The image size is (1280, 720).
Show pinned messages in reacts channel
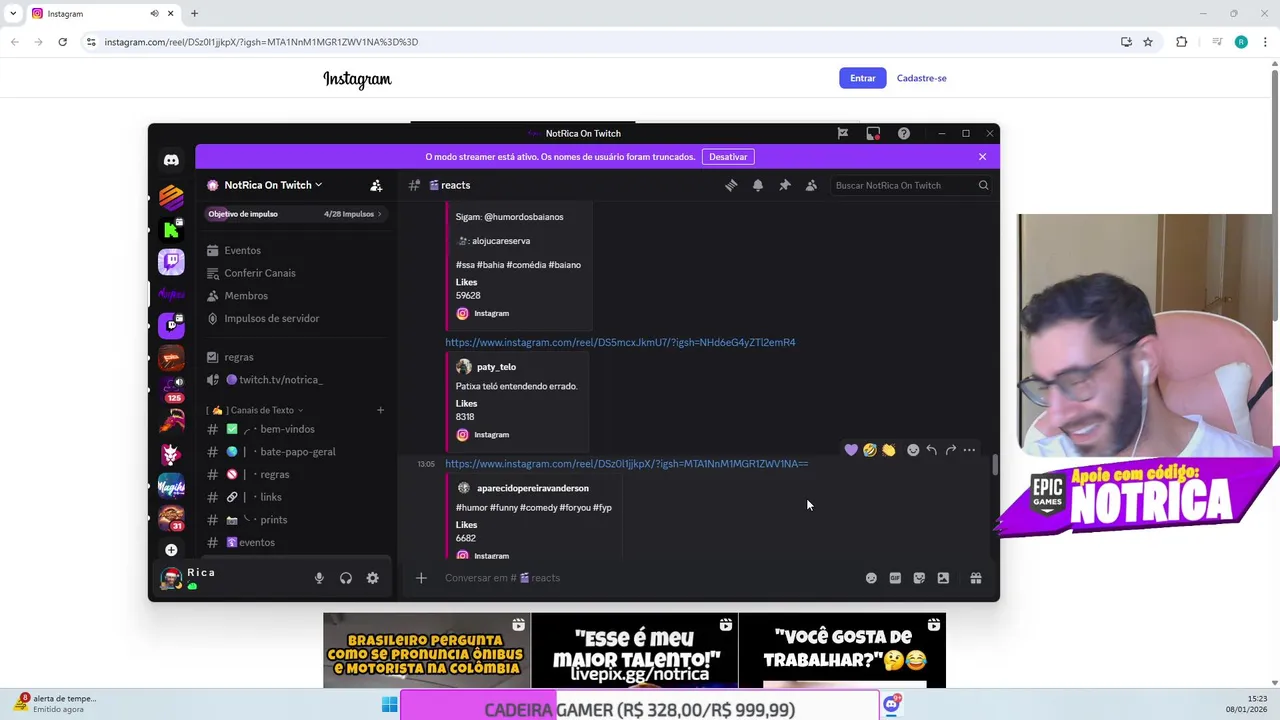pyautogui.click(x=785, y=185)
